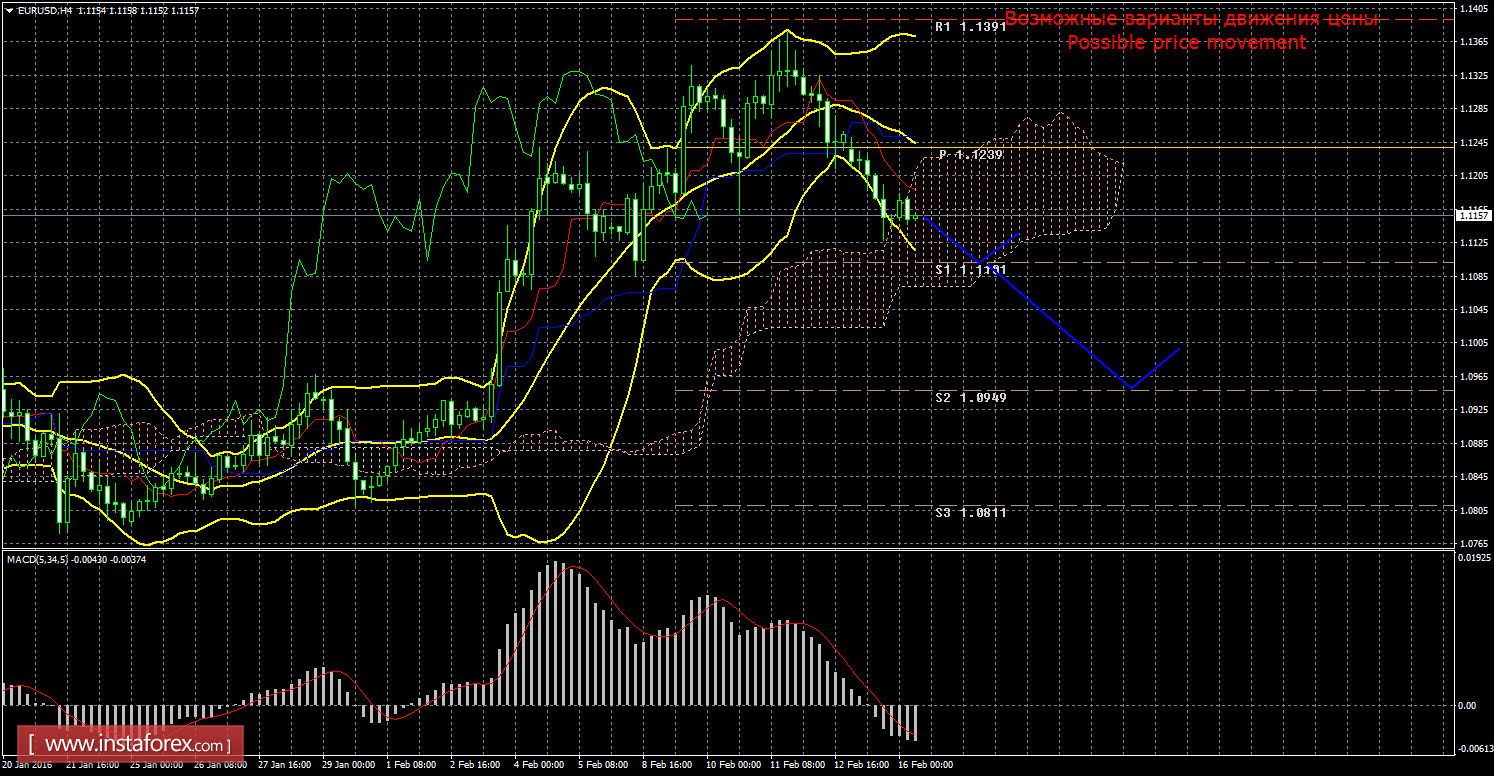Click the red 'Possible price movement' annotation

(x=1186, y=42)
